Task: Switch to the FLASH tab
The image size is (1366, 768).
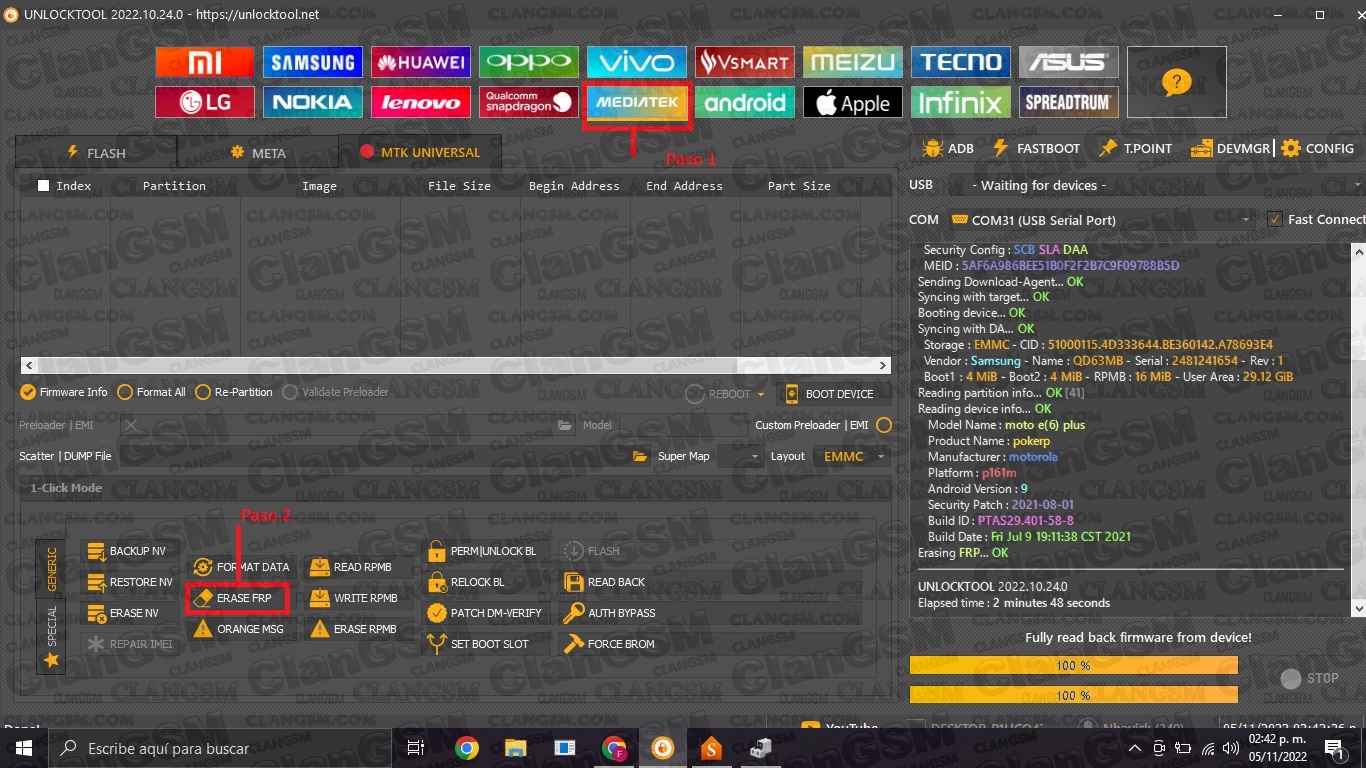Action: pos(96,153)
